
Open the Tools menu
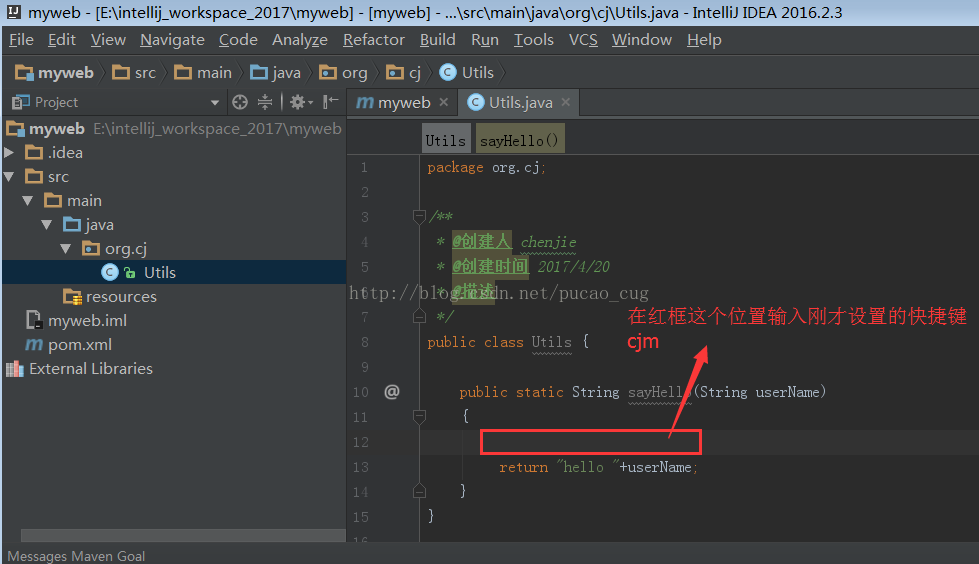[533, 40]
